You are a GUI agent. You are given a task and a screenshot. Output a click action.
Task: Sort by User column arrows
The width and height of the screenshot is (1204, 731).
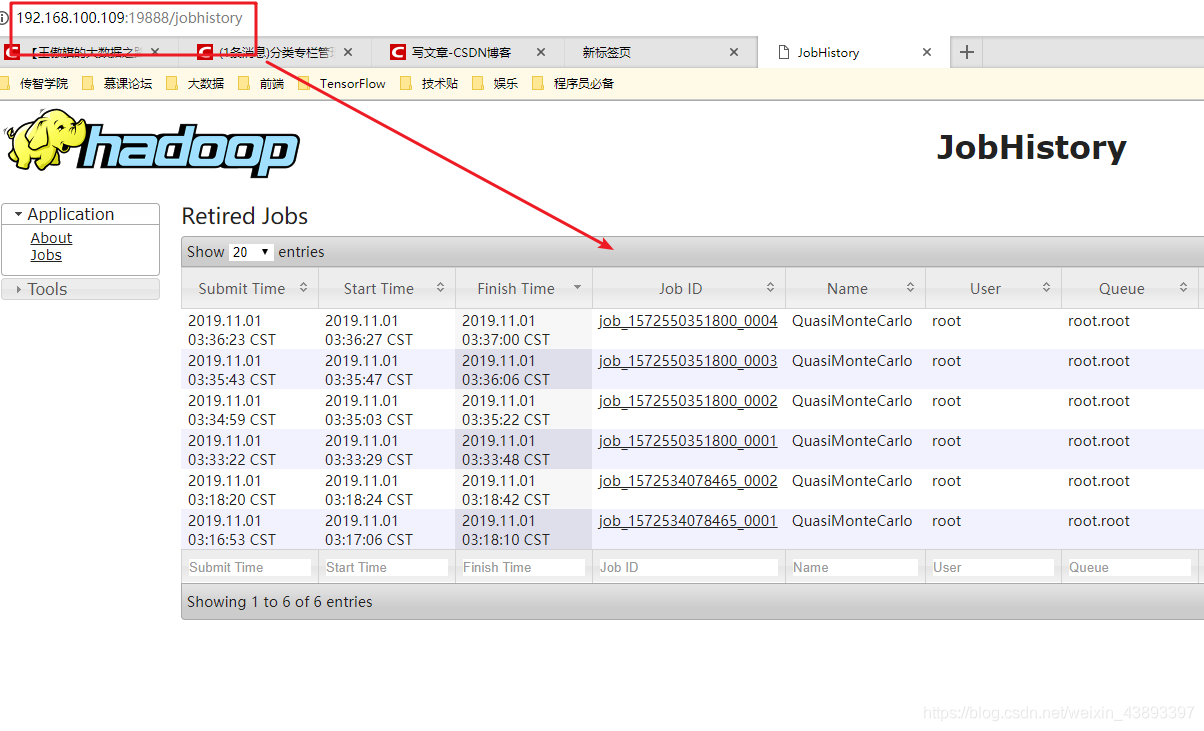tap(1046, 288)
